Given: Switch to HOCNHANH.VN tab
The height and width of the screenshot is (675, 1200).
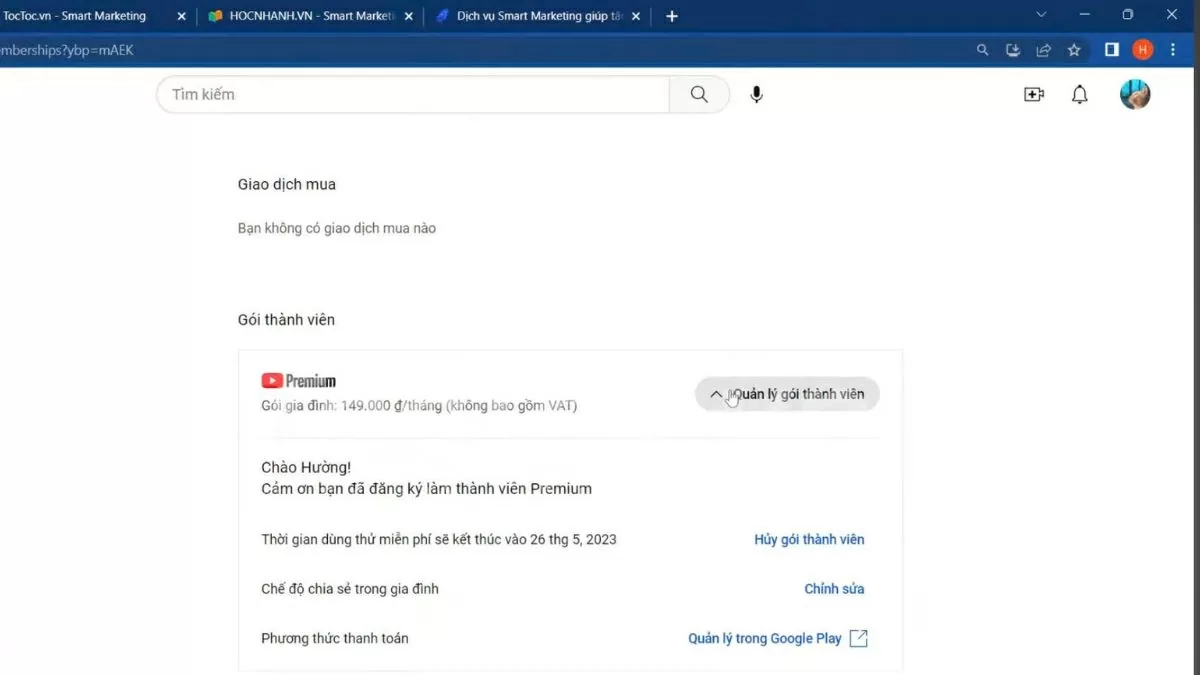Looking at the screenshot, I should 300,16.
